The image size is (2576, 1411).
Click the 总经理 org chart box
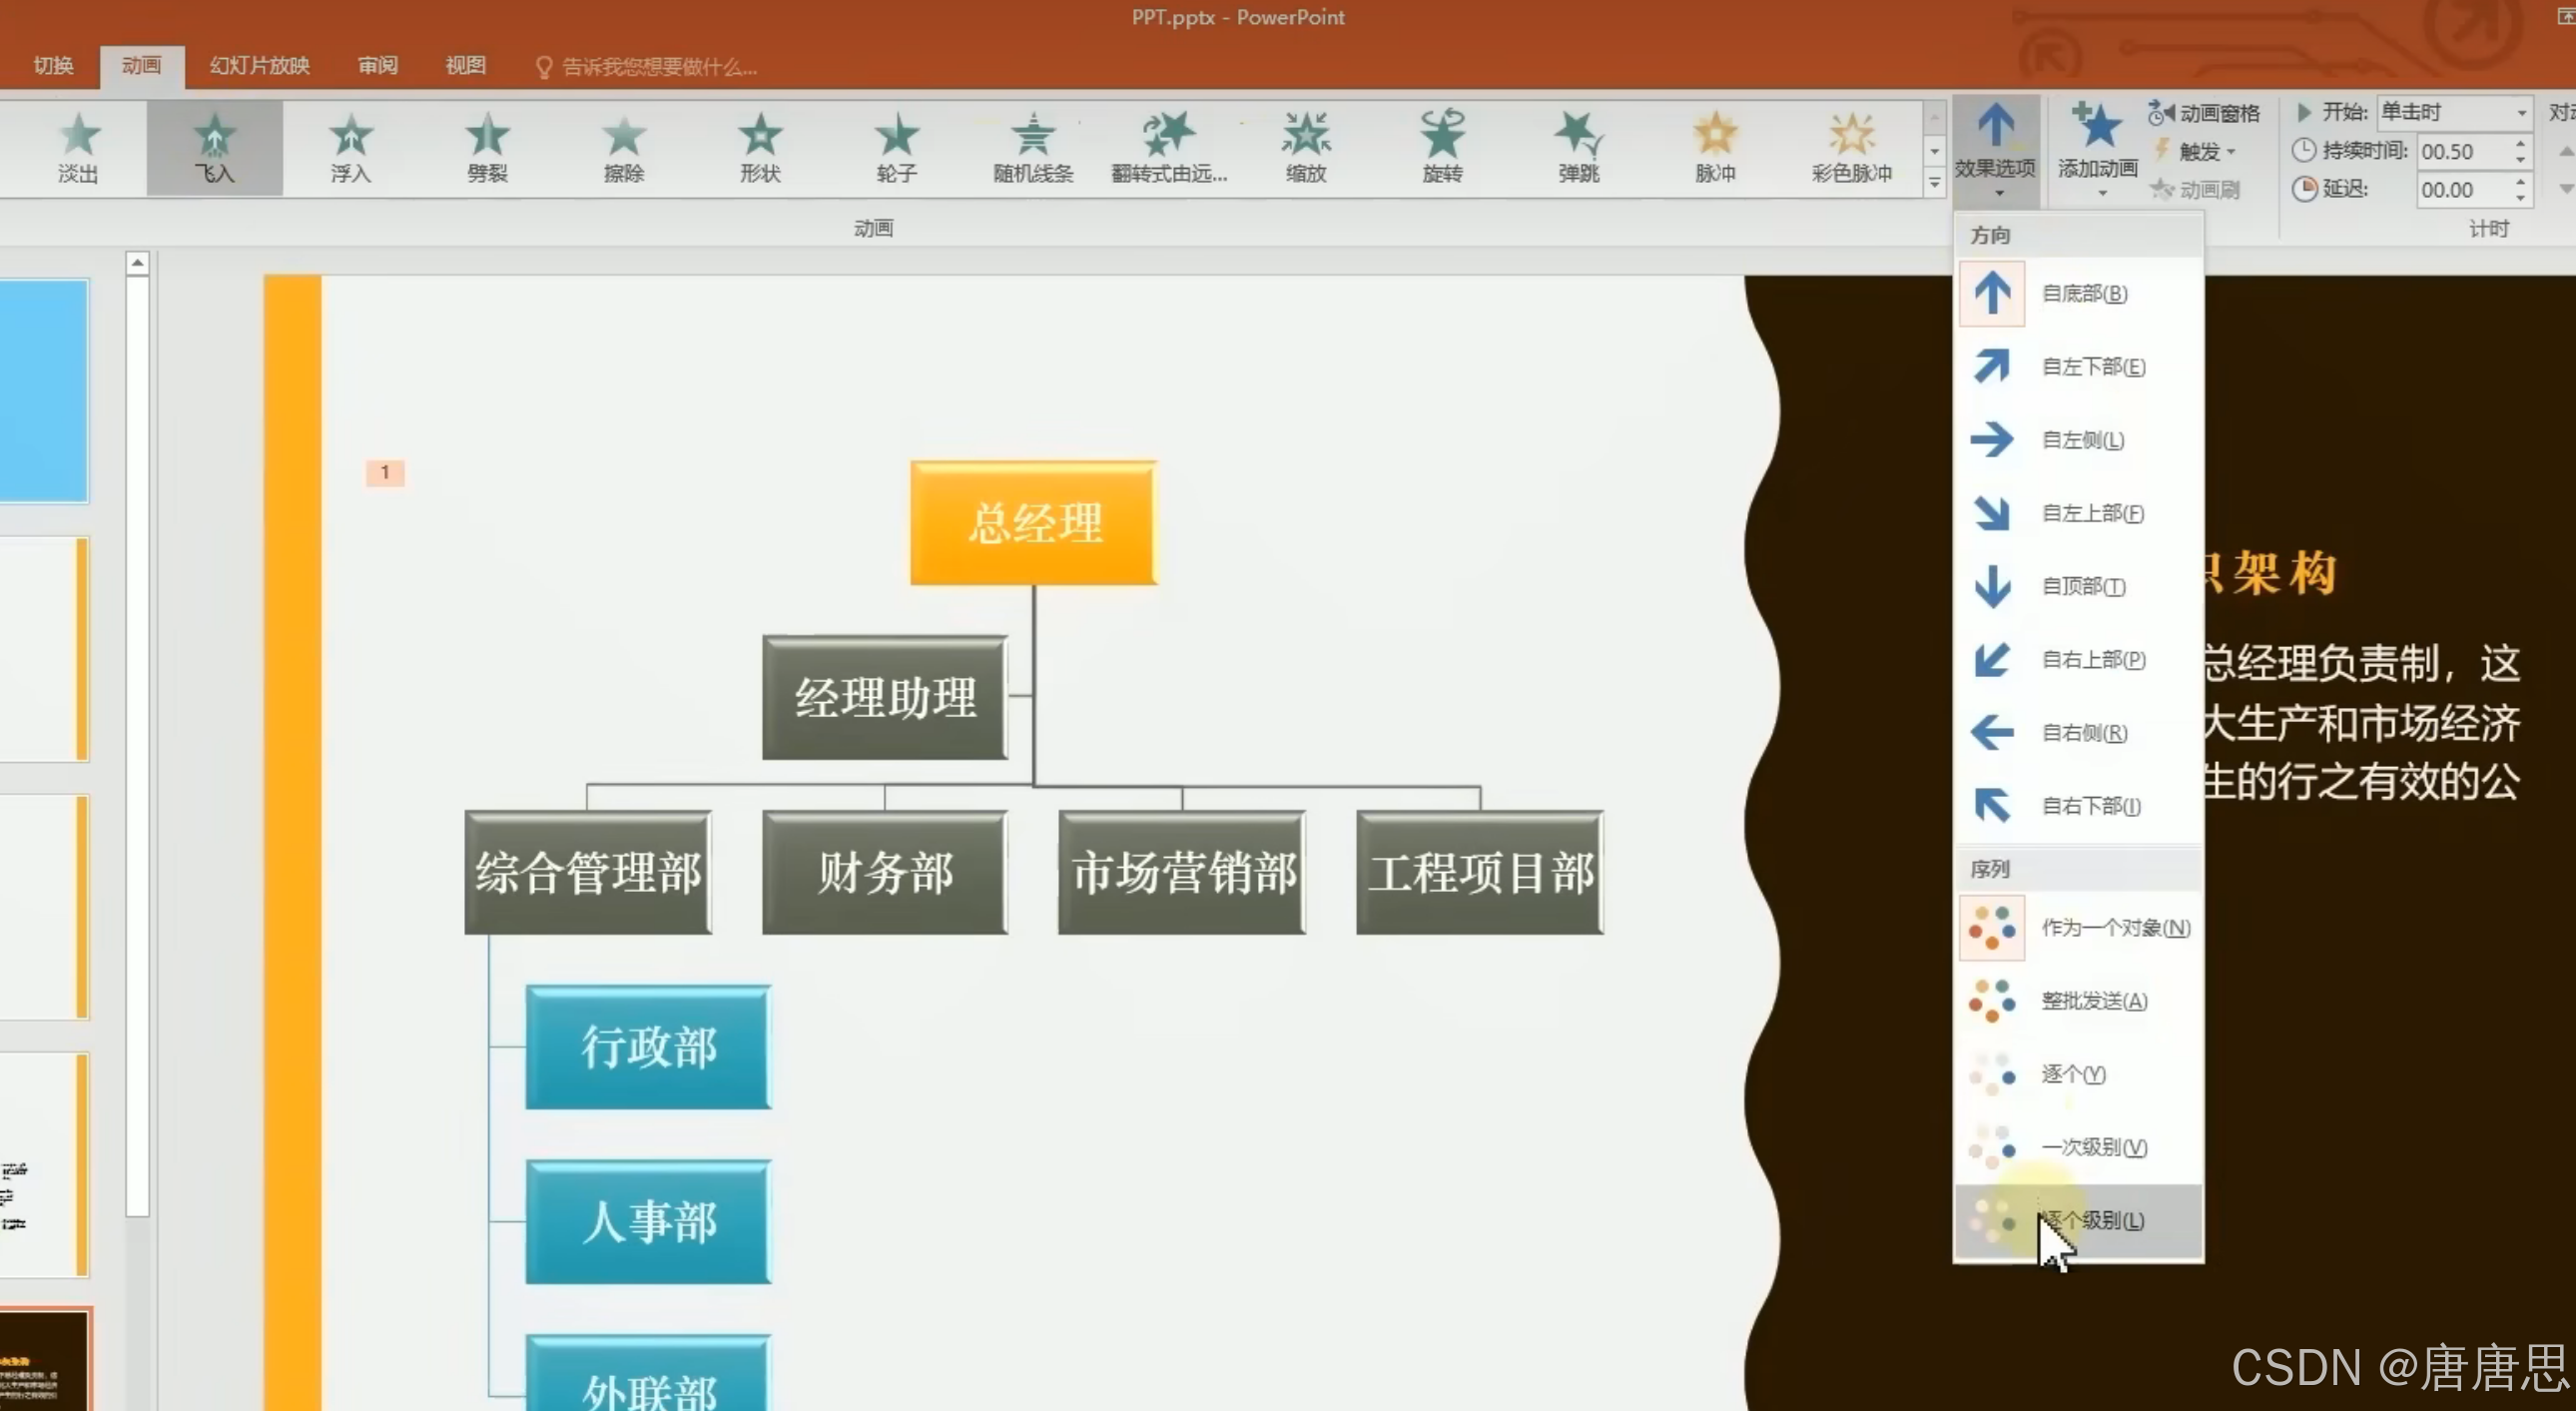coord(1034,523)
